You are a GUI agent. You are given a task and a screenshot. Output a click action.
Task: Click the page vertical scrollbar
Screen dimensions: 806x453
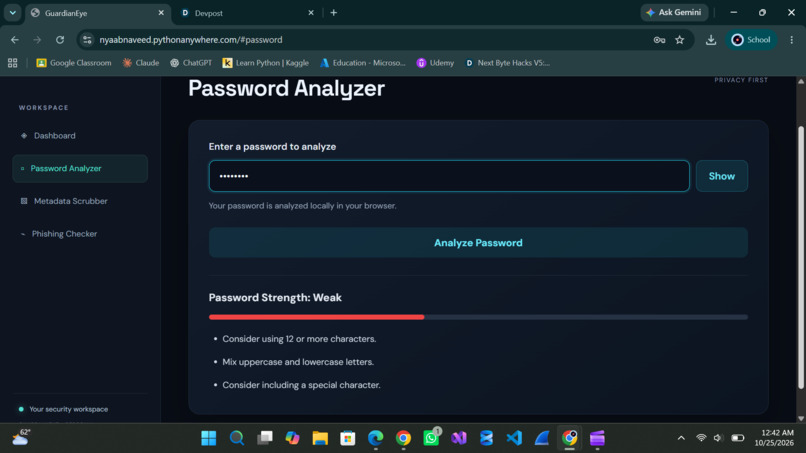(x=800, y=257)
